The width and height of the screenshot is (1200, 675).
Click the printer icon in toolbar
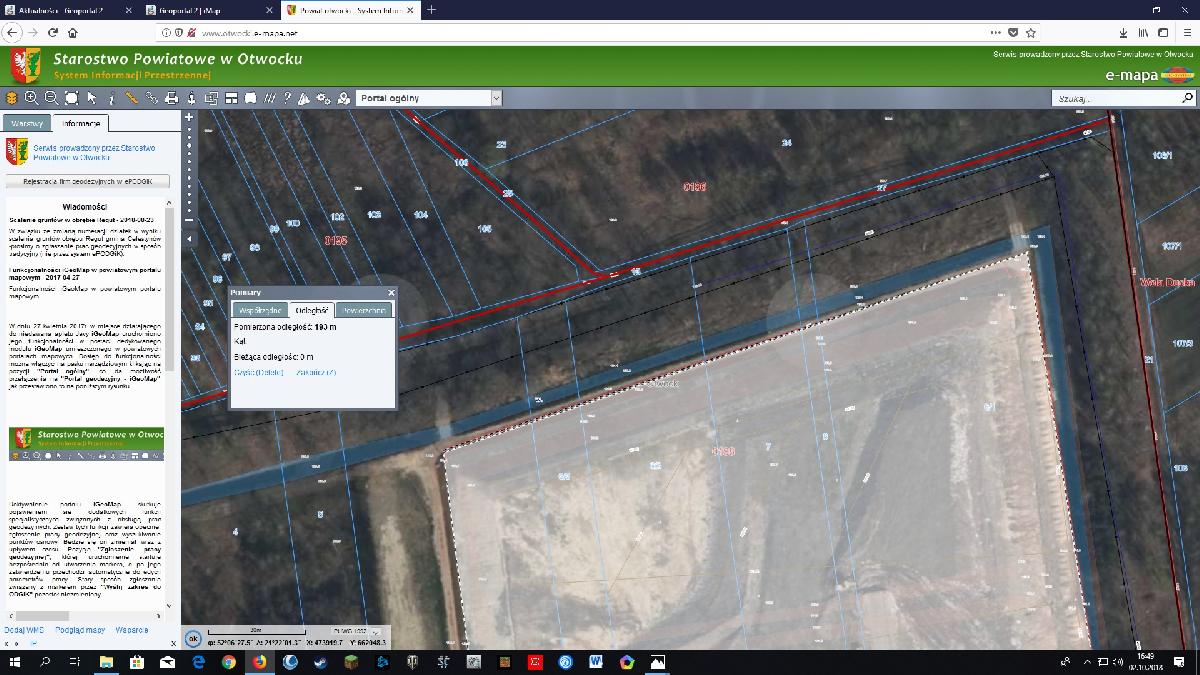[171, 98]
